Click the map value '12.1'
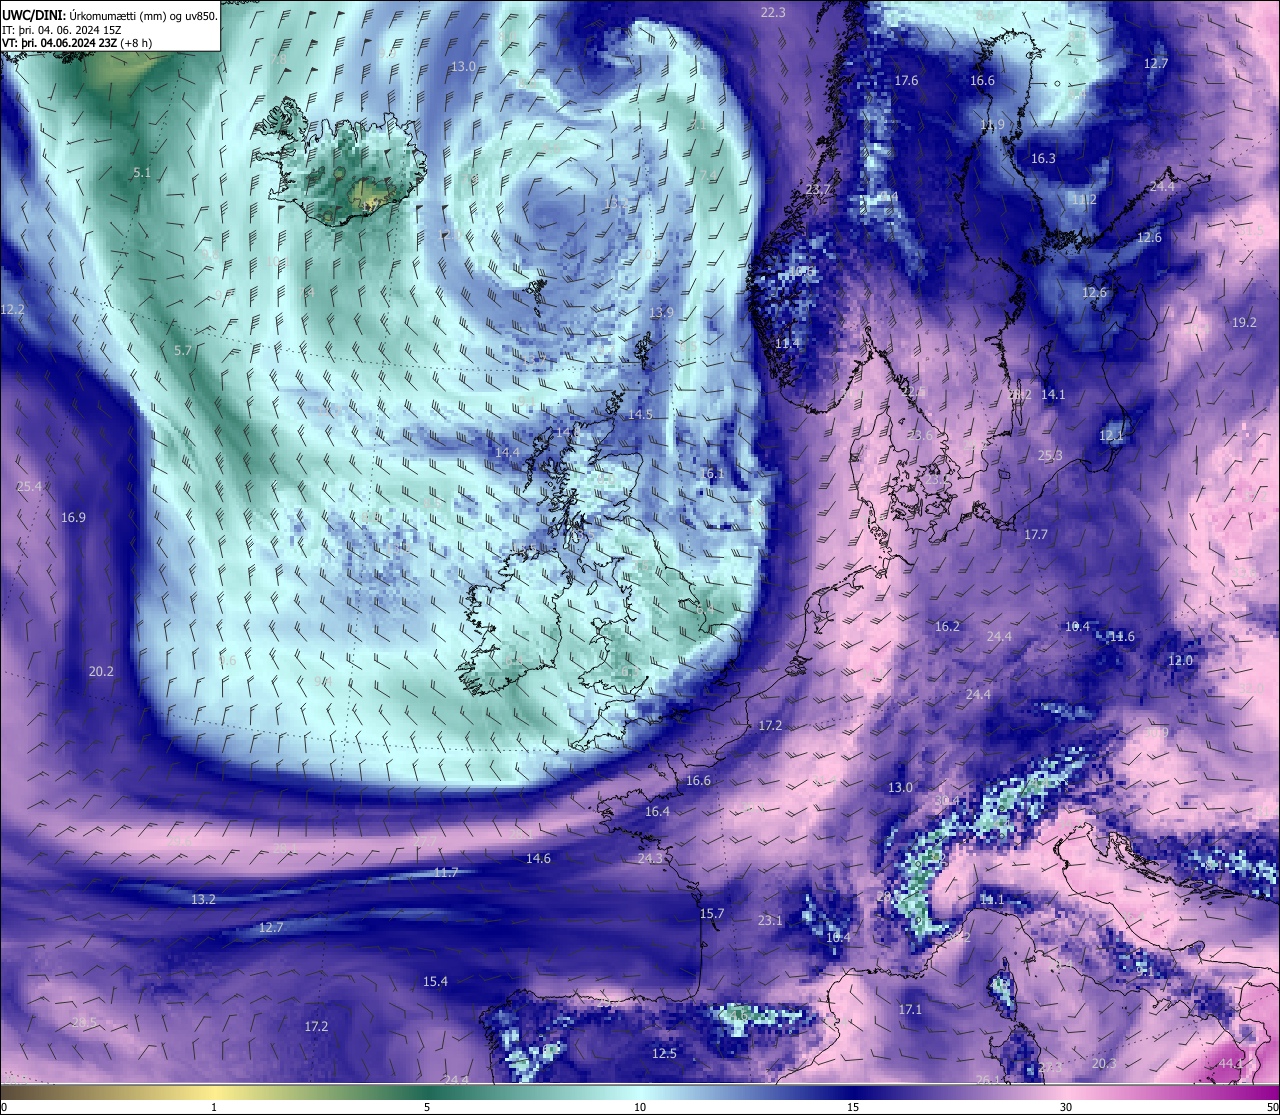The height and width of the screenshot is (1115, 1280). pos(1111,435)
